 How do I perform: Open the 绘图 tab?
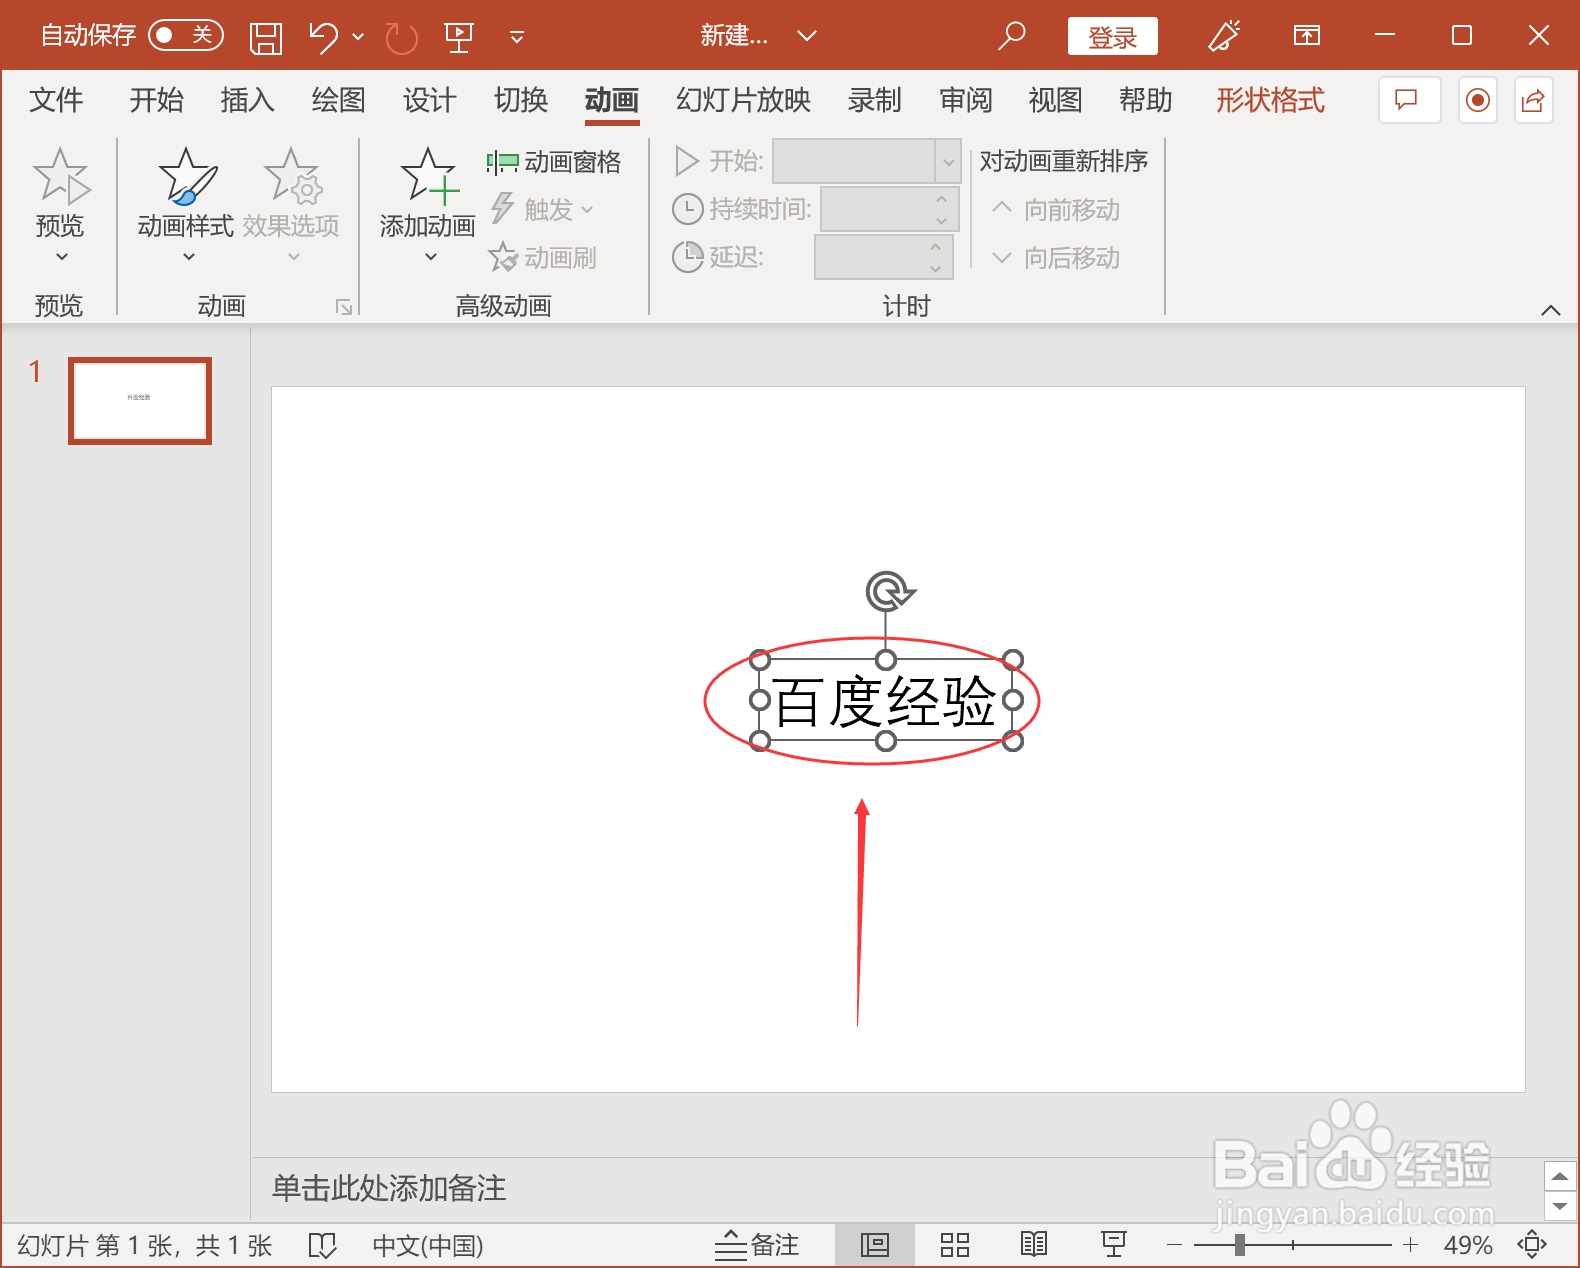click(x=338, y=100)
